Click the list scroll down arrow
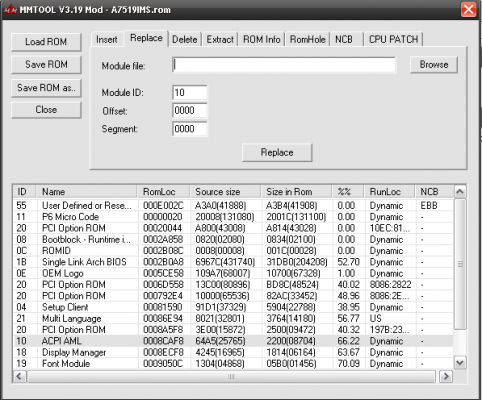This screenshot has width=482, height=400. [x=460, y=362]
